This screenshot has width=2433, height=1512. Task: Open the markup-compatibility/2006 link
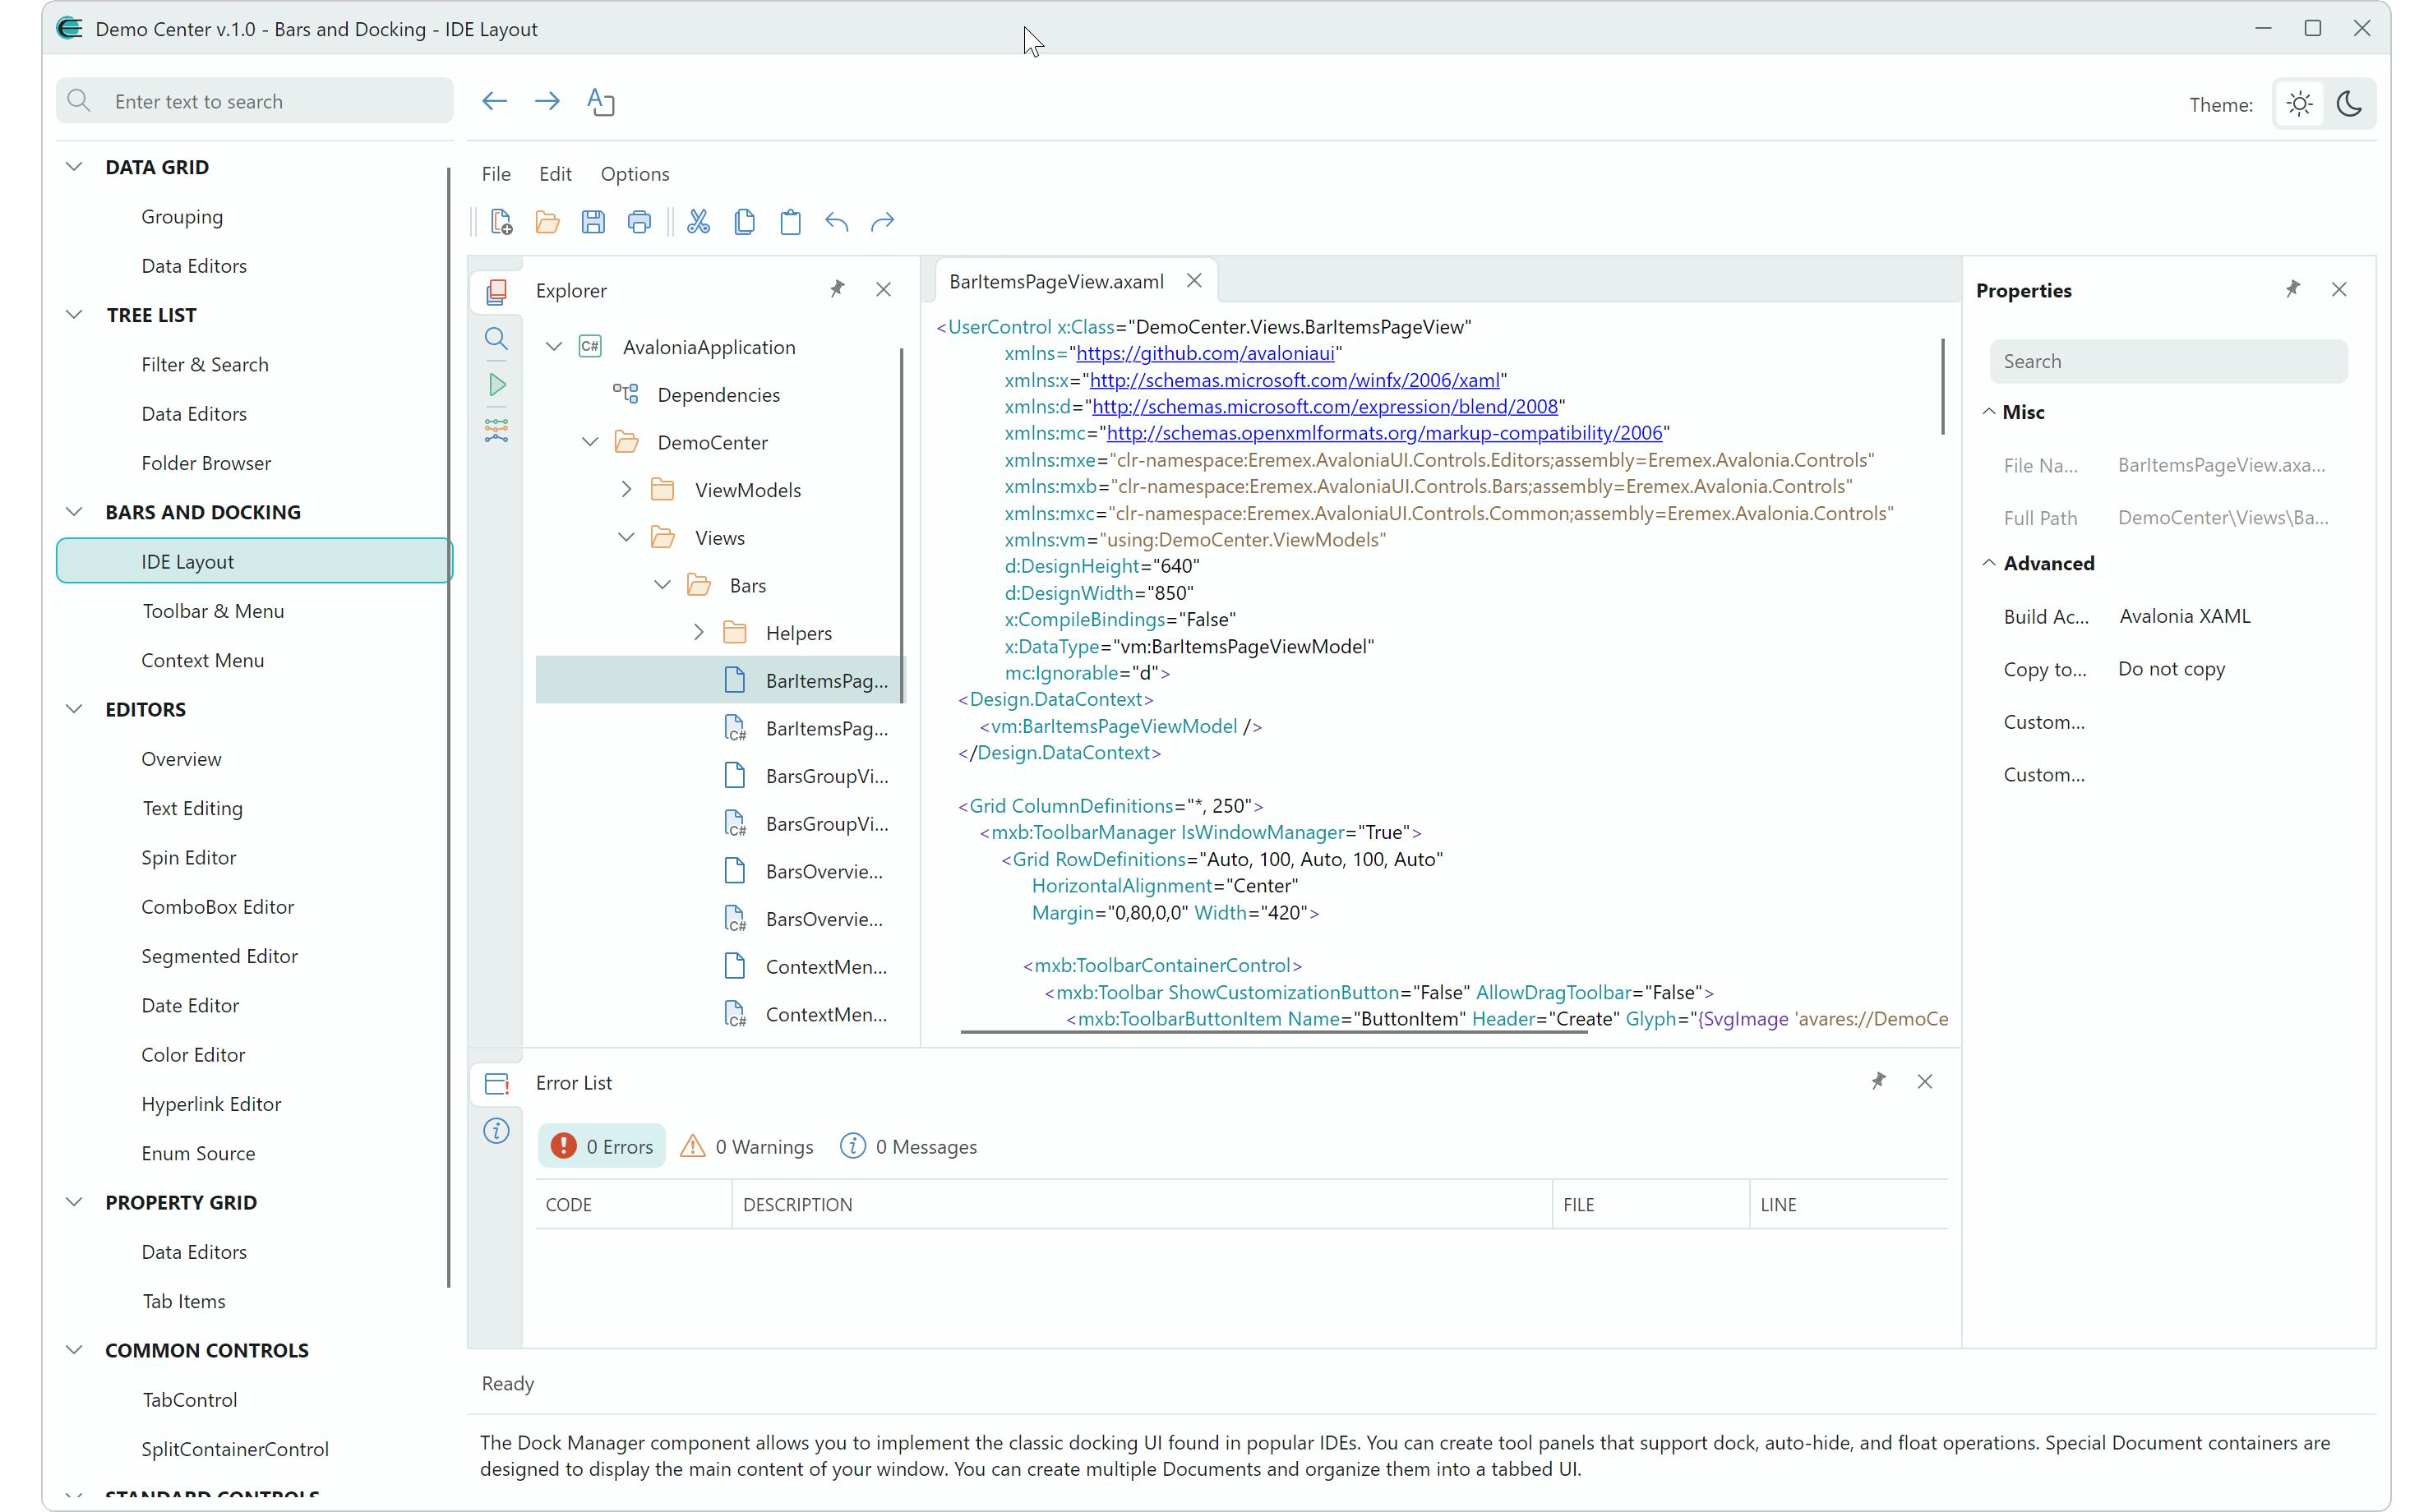[1384, 433]
